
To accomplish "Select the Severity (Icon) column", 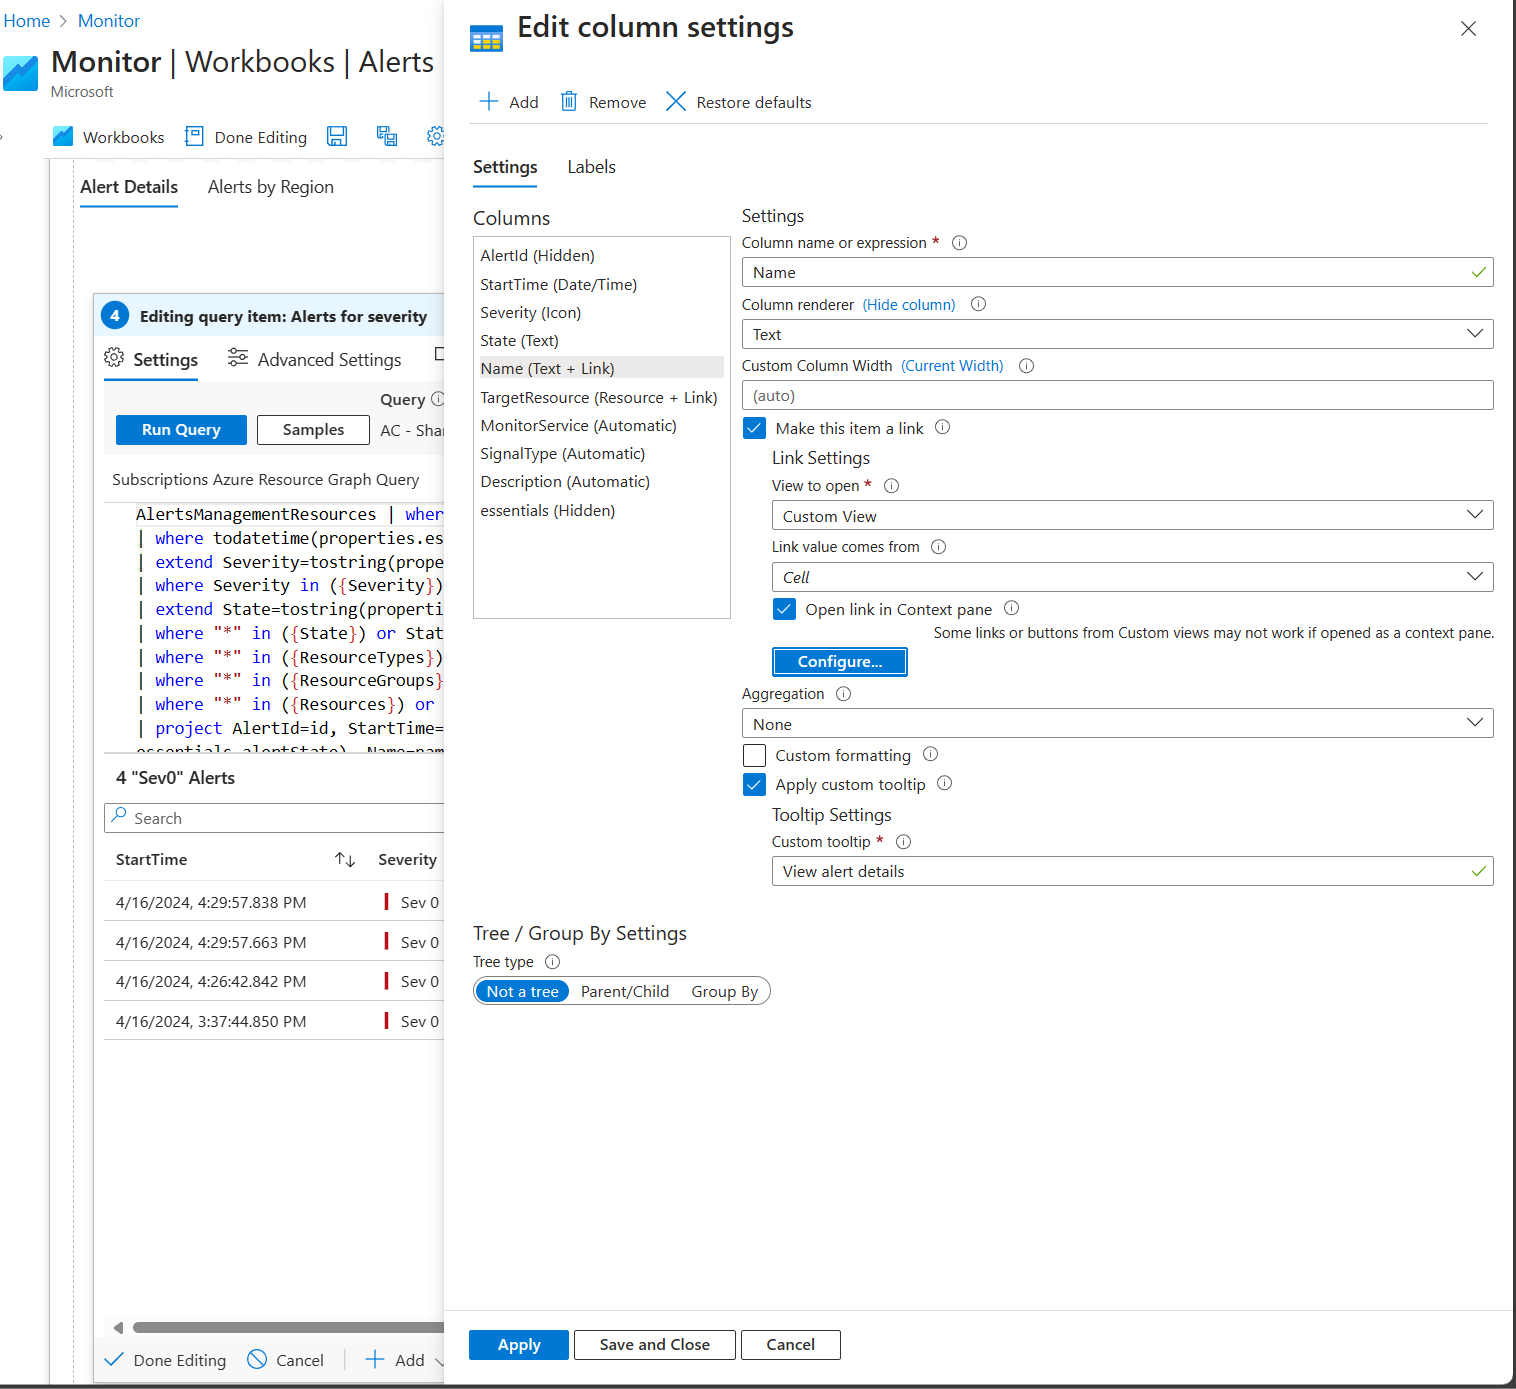I will [x=530, y=312].
